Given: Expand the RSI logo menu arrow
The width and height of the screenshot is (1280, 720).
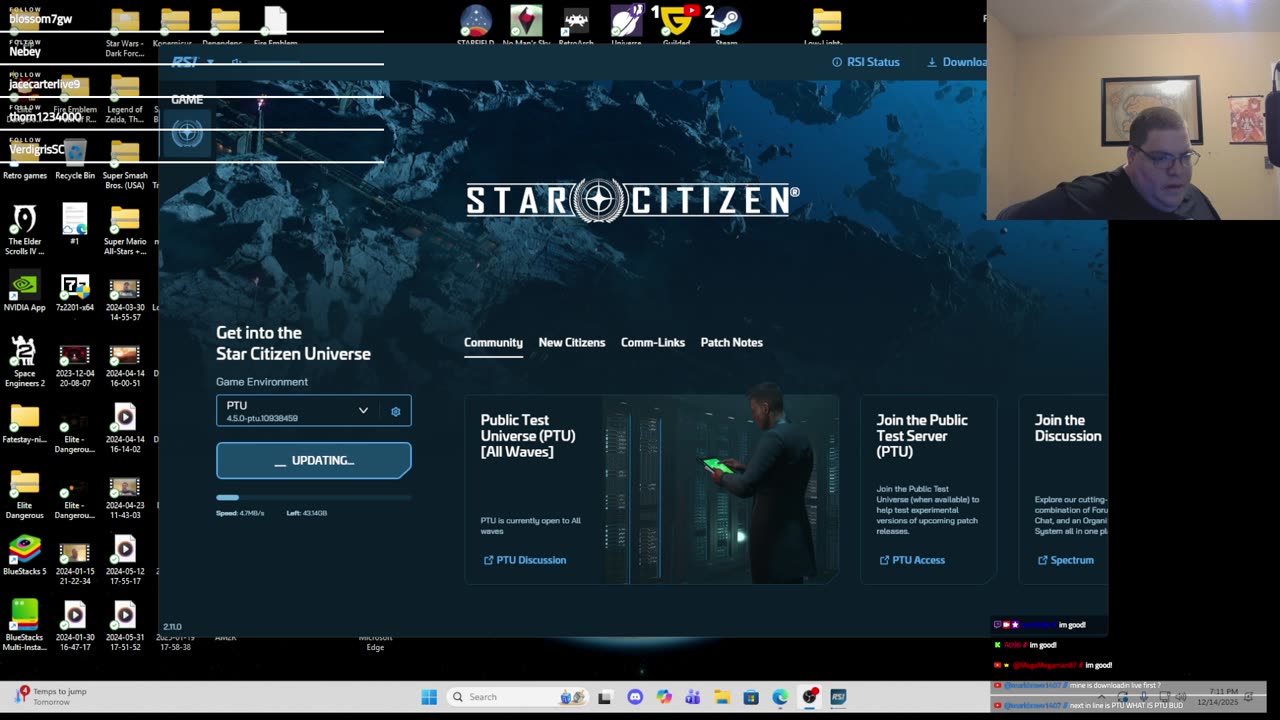Looking at the screenshot, I should pos(210,62).
